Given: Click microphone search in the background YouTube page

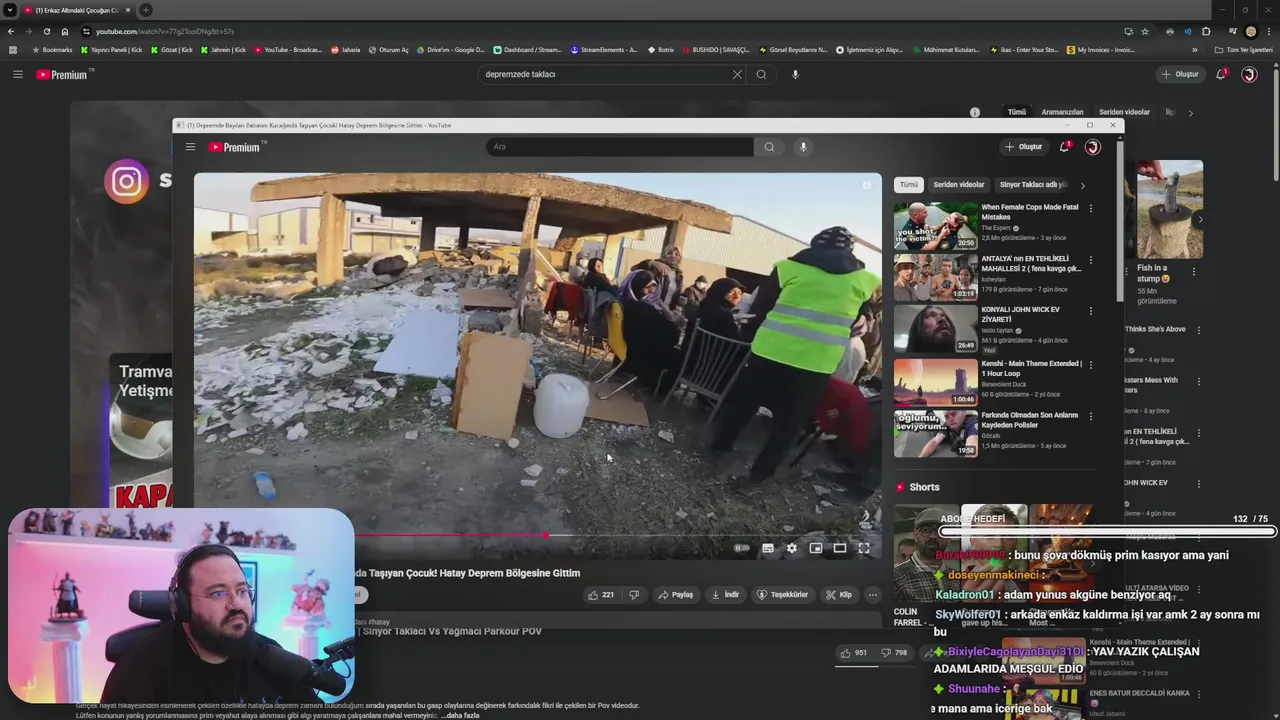Looking at the screenshot, I should 795,74.
